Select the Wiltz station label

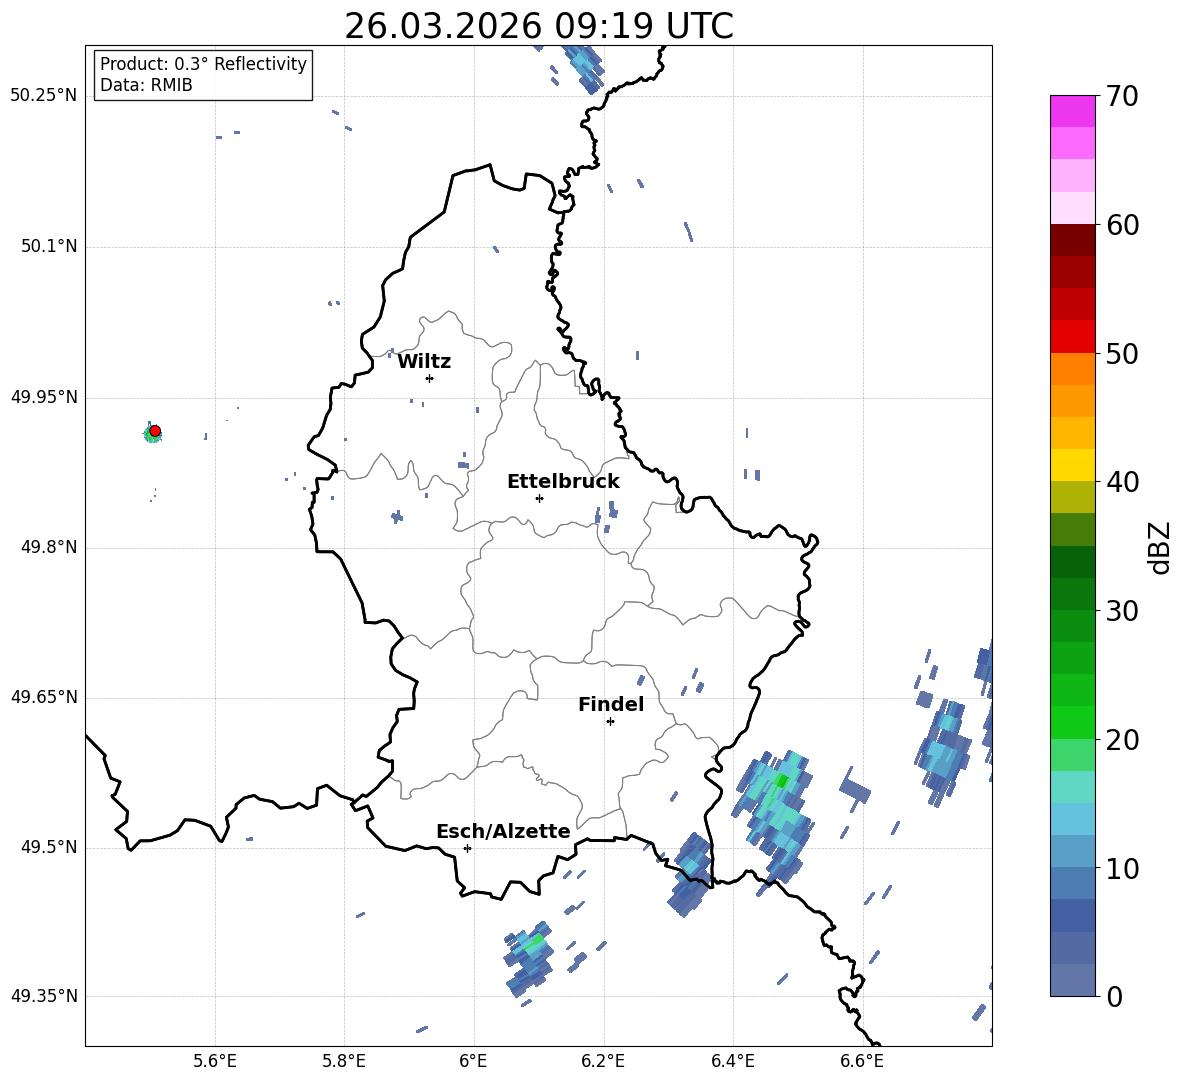(424, 362)
